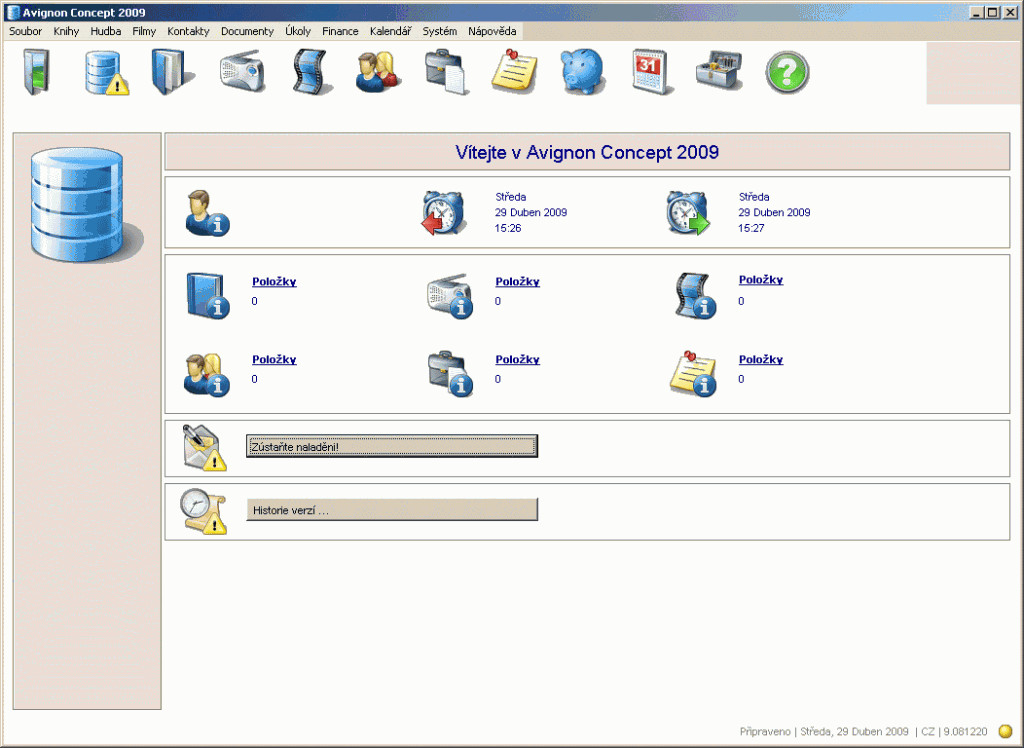Open the pinned note tasks toolbar icon
Viewport: 1024px width, 748px height.
pos(515,71)
